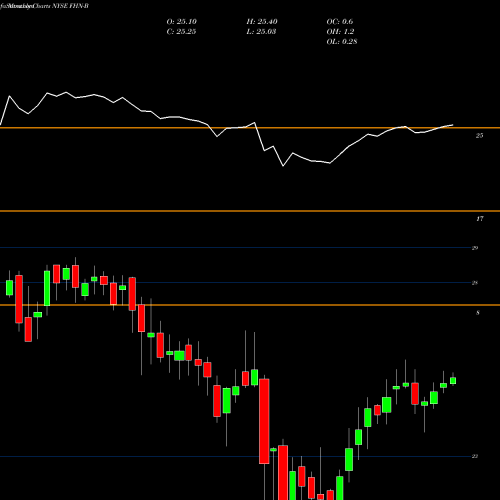The width and height of the screenshot is (500, 500).
Task: Click the "NYSE FHN-B" chart title
Action: click(x=70, y=6)
